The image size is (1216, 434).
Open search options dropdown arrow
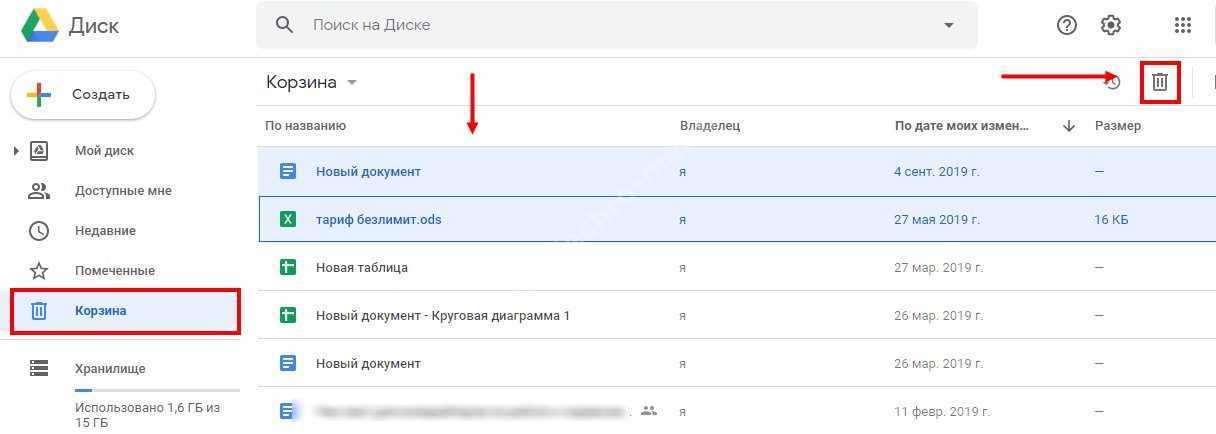949,25
